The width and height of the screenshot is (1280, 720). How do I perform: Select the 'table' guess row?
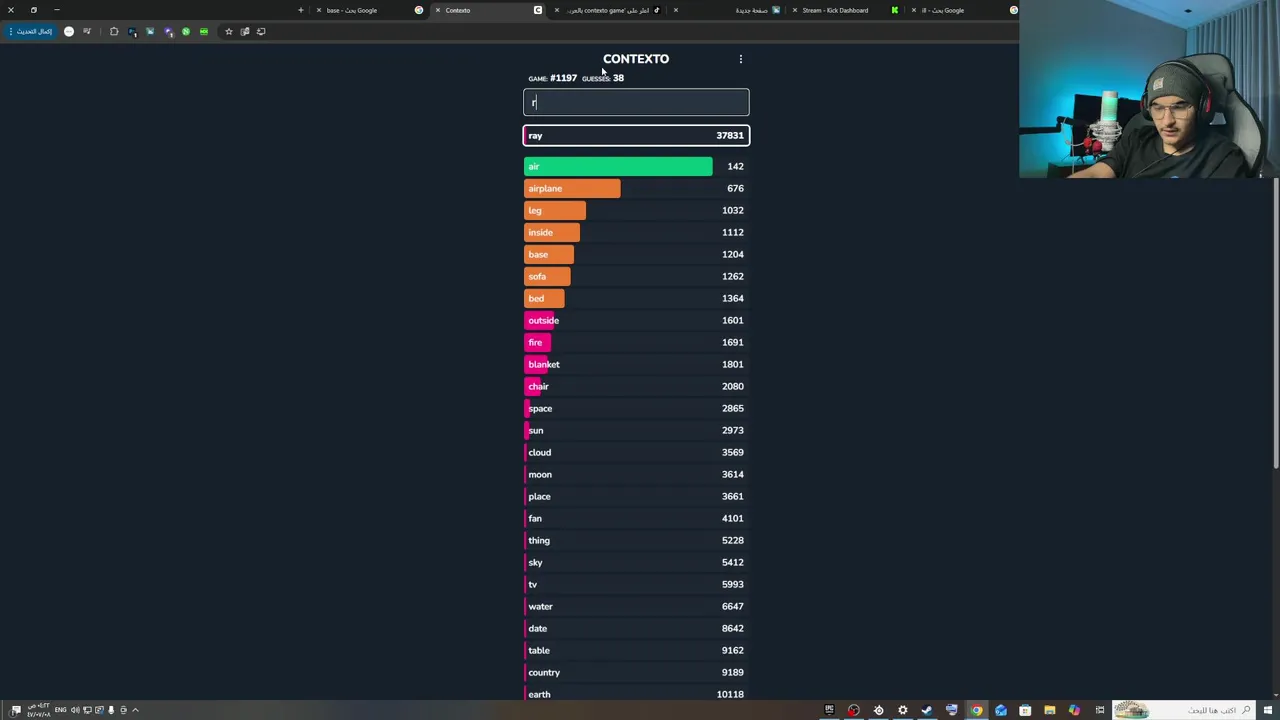pos(636,650)
